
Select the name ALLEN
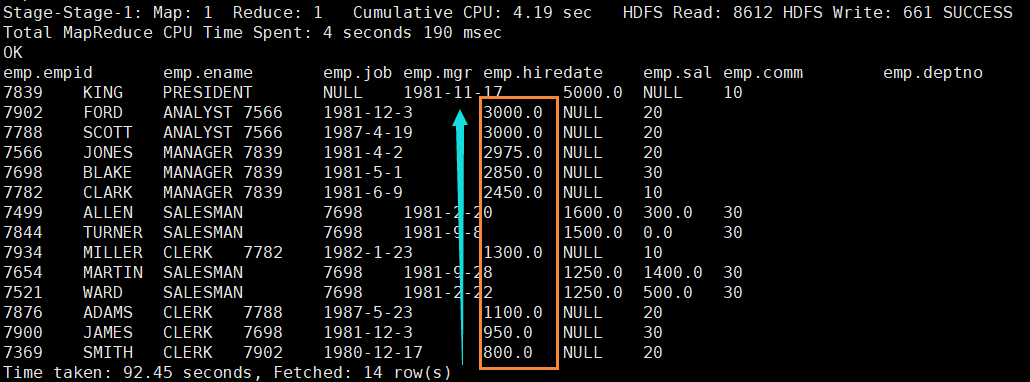[108, 213]
